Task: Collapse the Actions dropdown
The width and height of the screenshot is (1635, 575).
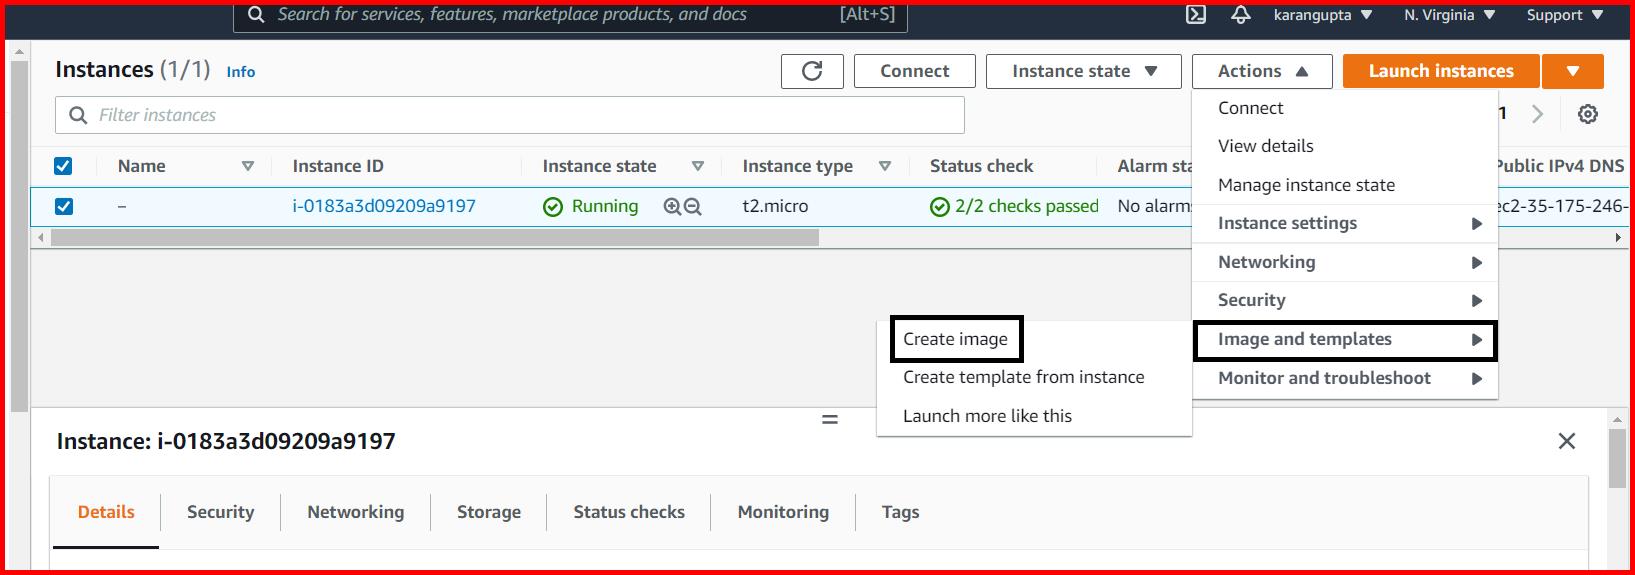Action: tap(1262, 71)
